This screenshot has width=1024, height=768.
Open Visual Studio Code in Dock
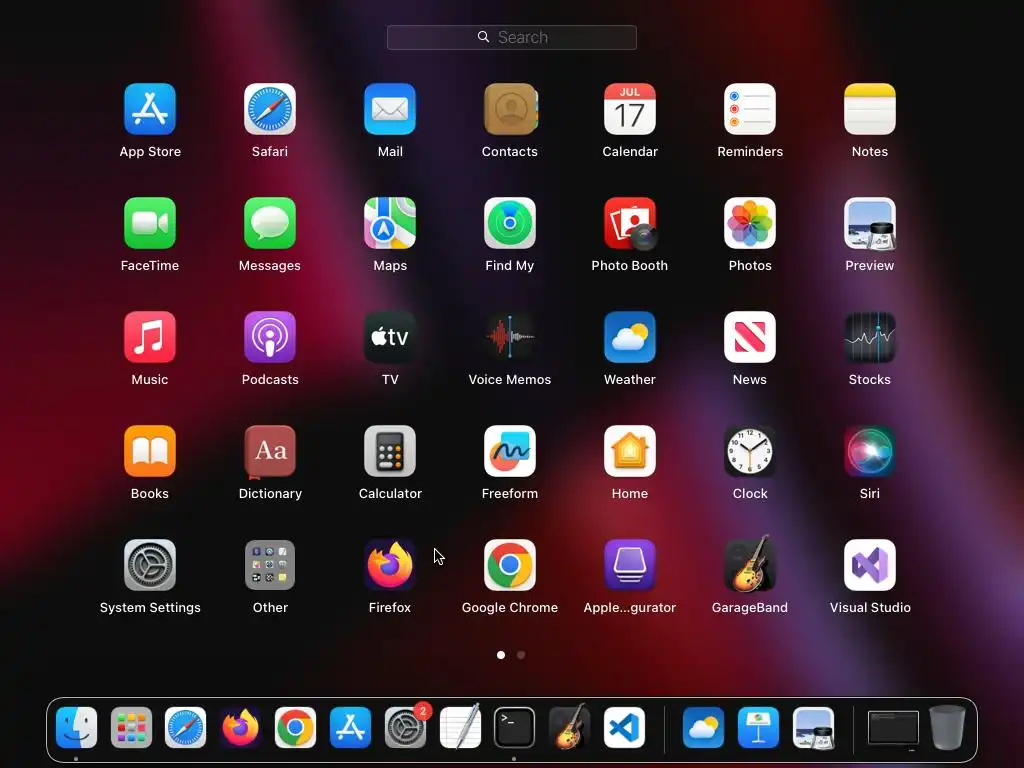click(624, 728)
